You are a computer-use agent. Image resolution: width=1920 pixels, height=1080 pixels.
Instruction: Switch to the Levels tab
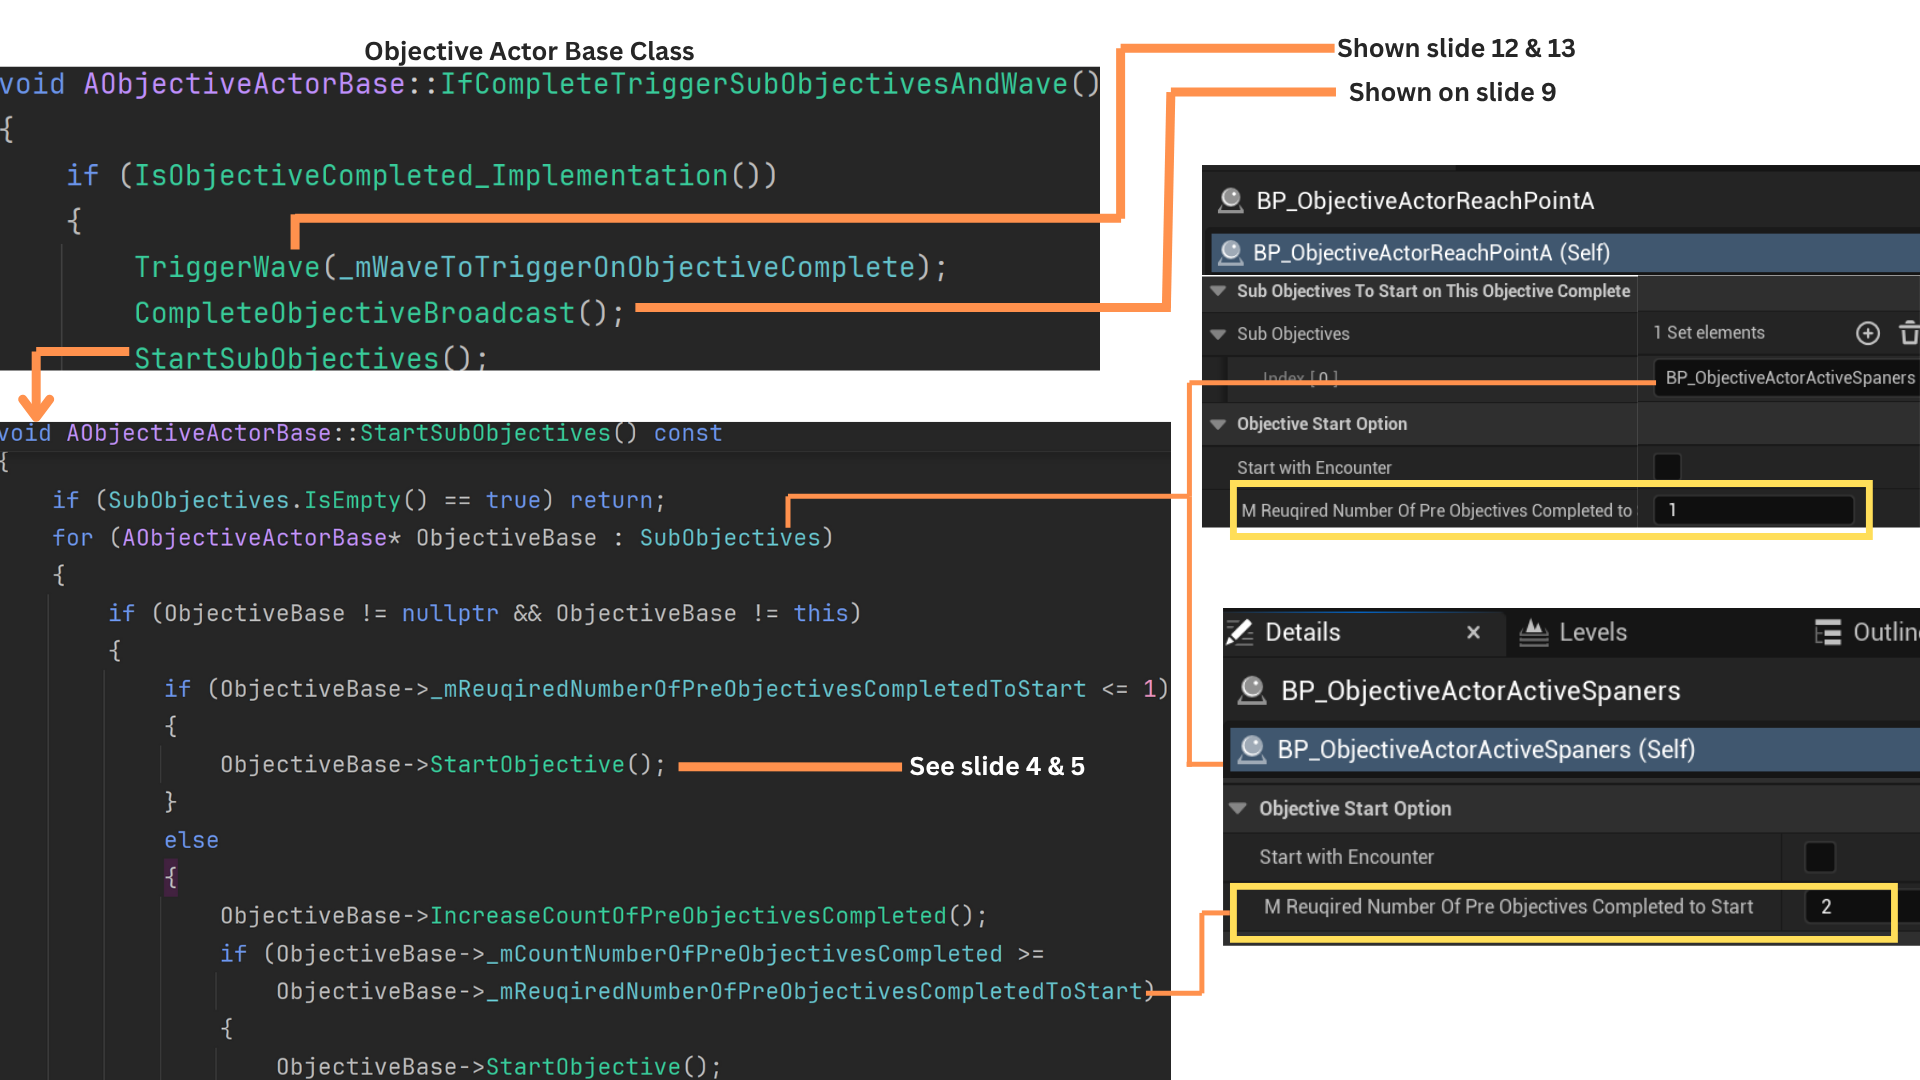click(x=1592, y=632)
